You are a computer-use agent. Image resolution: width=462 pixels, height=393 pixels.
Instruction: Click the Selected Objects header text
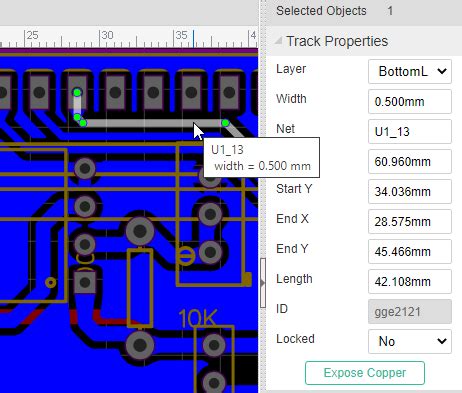pyautogui.click(x=321, y=11)
